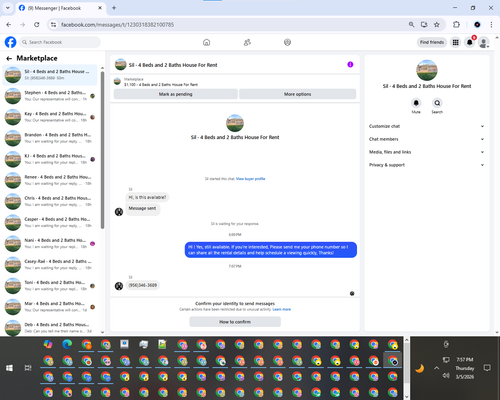This screenshot has height=400, width=500.
Task: Click the purple conversation info icon
Action: tap(350, 64)
